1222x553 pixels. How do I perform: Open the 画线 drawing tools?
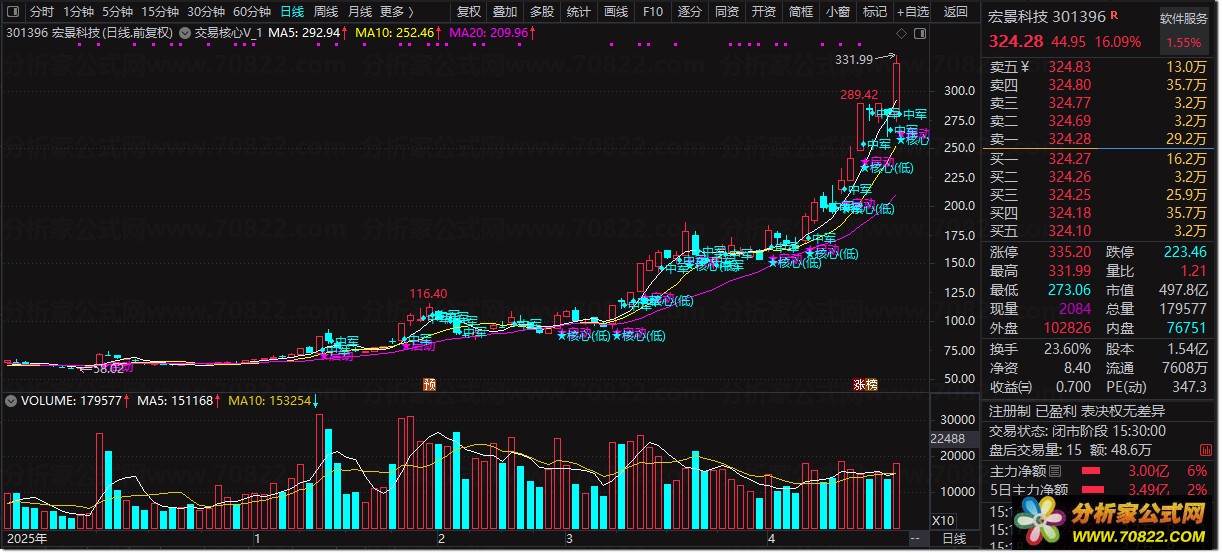click(x=616, y=12)
